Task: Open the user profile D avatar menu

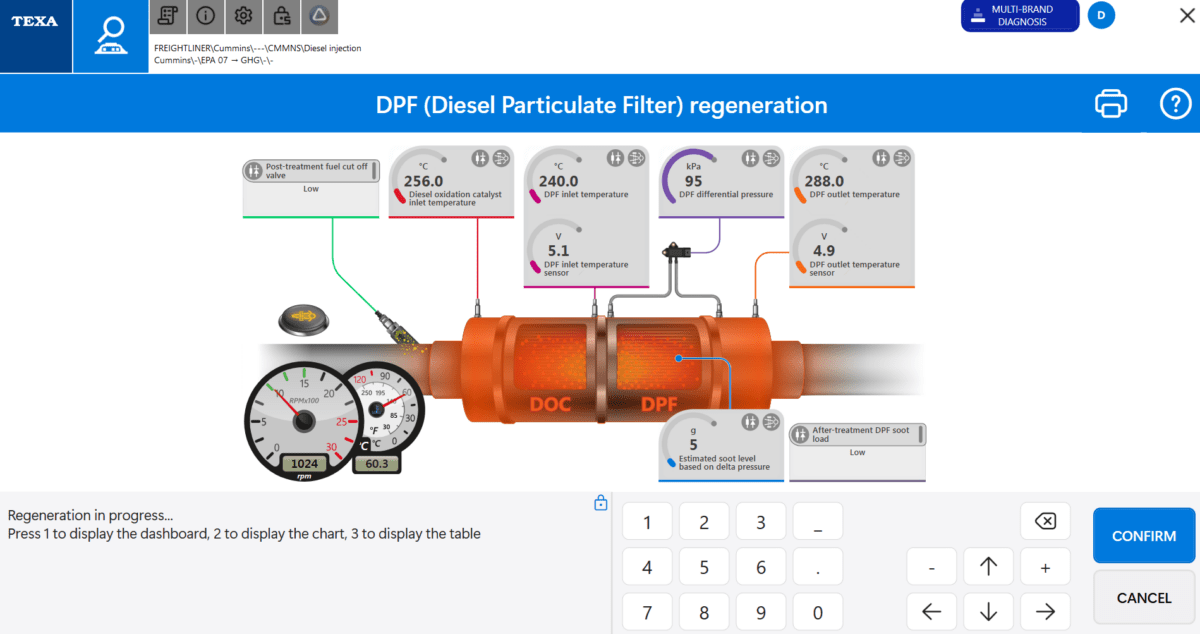Action: tap(1101, 15)
